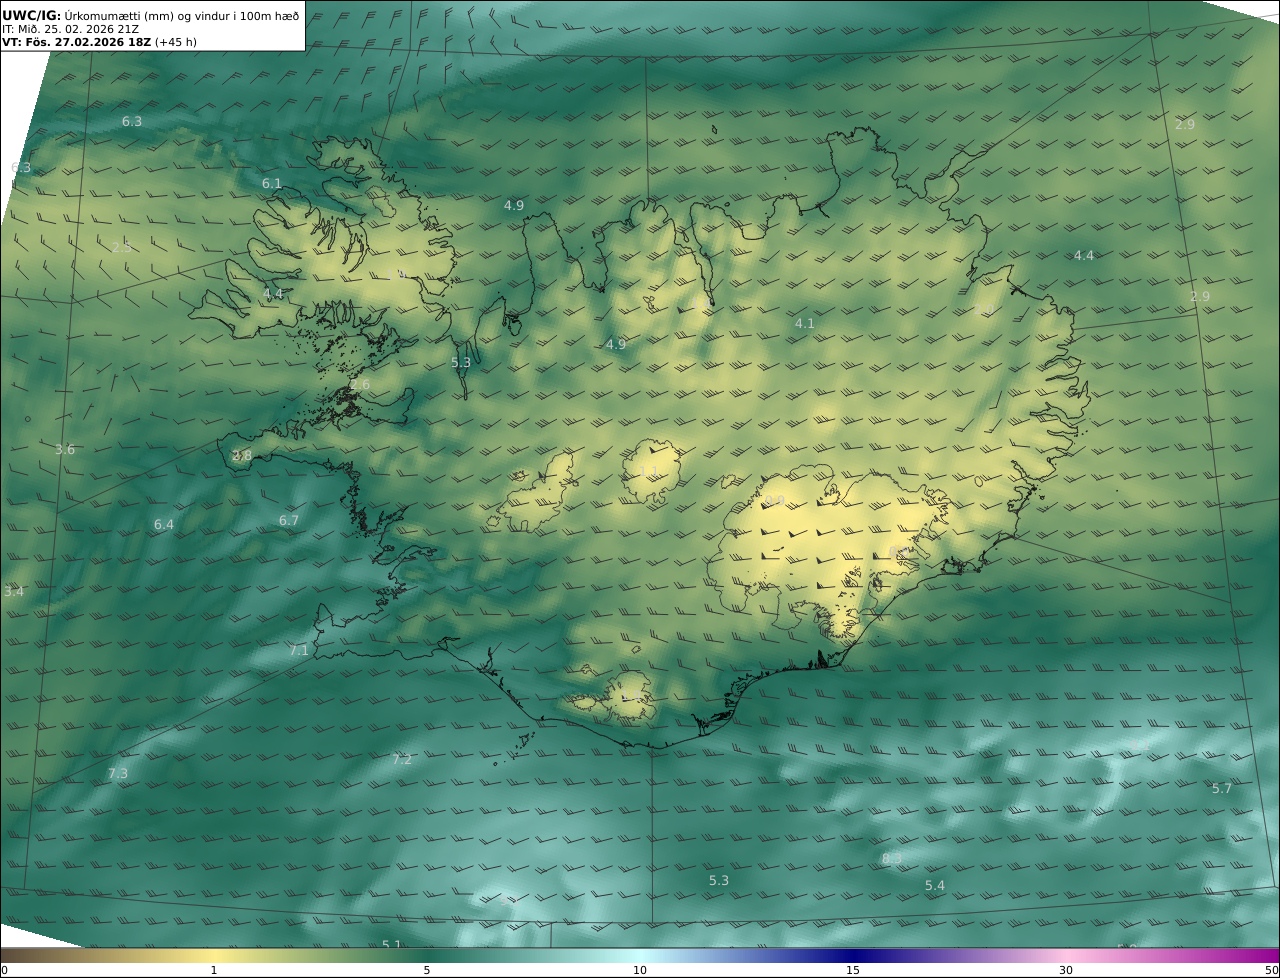Click the valid time "VT: Fös. 27.02.2026 18Z"
This screenshot has width=1280, height=978.
[76, 42]
